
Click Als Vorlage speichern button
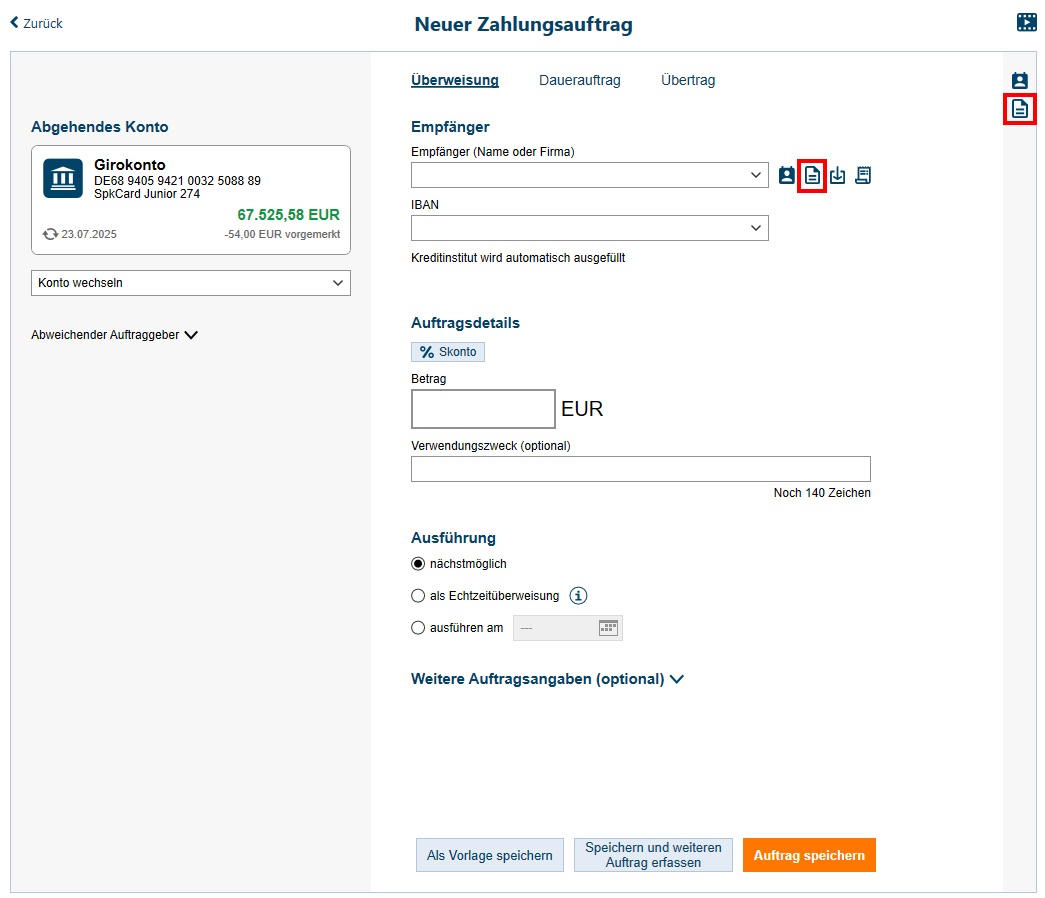coord(490,855)
